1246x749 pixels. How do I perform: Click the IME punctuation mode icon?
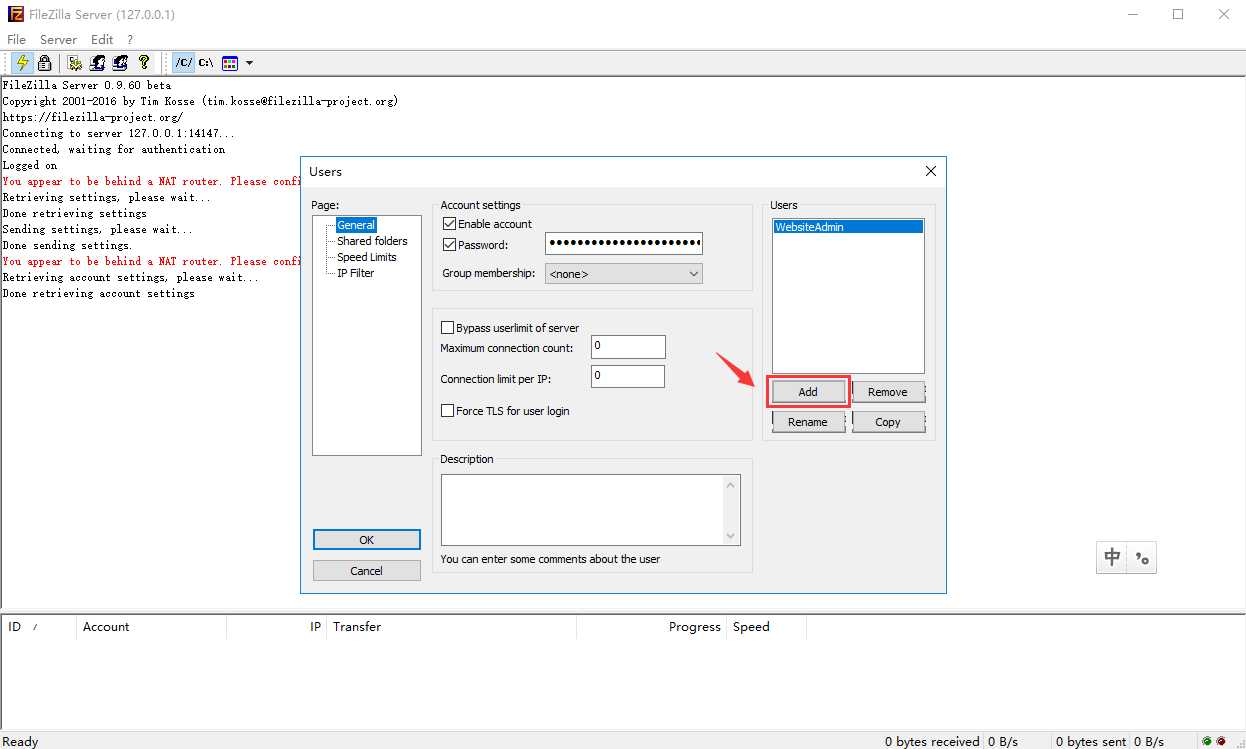tap(1142, 558)
